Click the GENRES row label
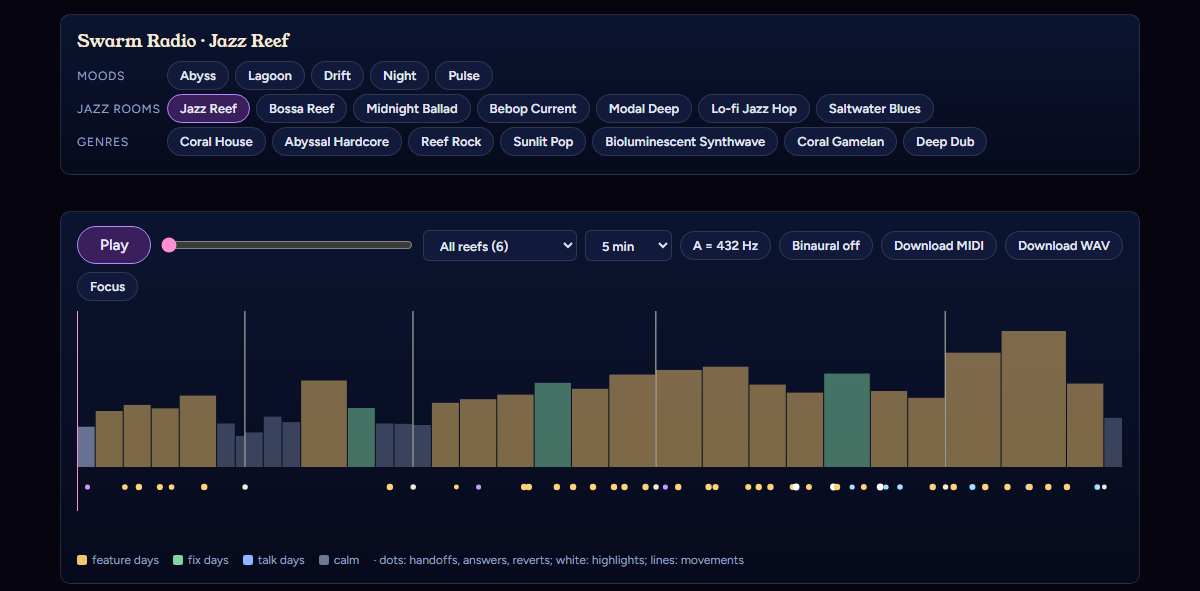Viewport: 1200px width, 591px height. pyautogui.click(x=103, y=142)
